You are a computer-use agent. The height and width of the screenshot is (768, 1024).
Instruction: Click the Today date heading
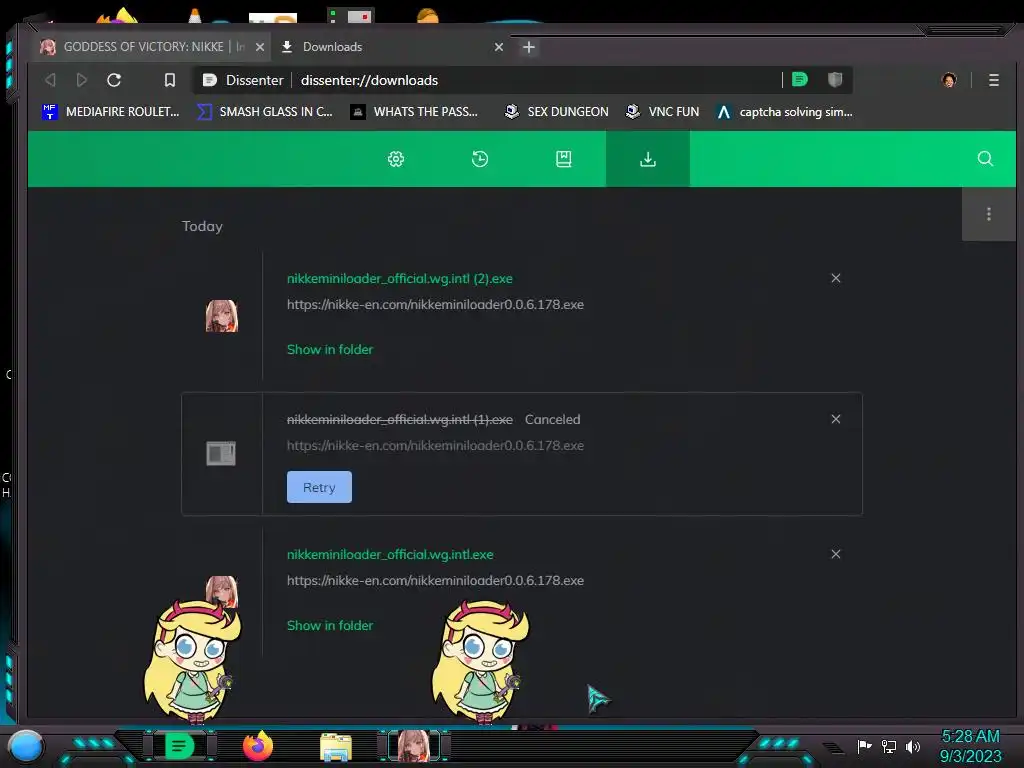point(202,226)
